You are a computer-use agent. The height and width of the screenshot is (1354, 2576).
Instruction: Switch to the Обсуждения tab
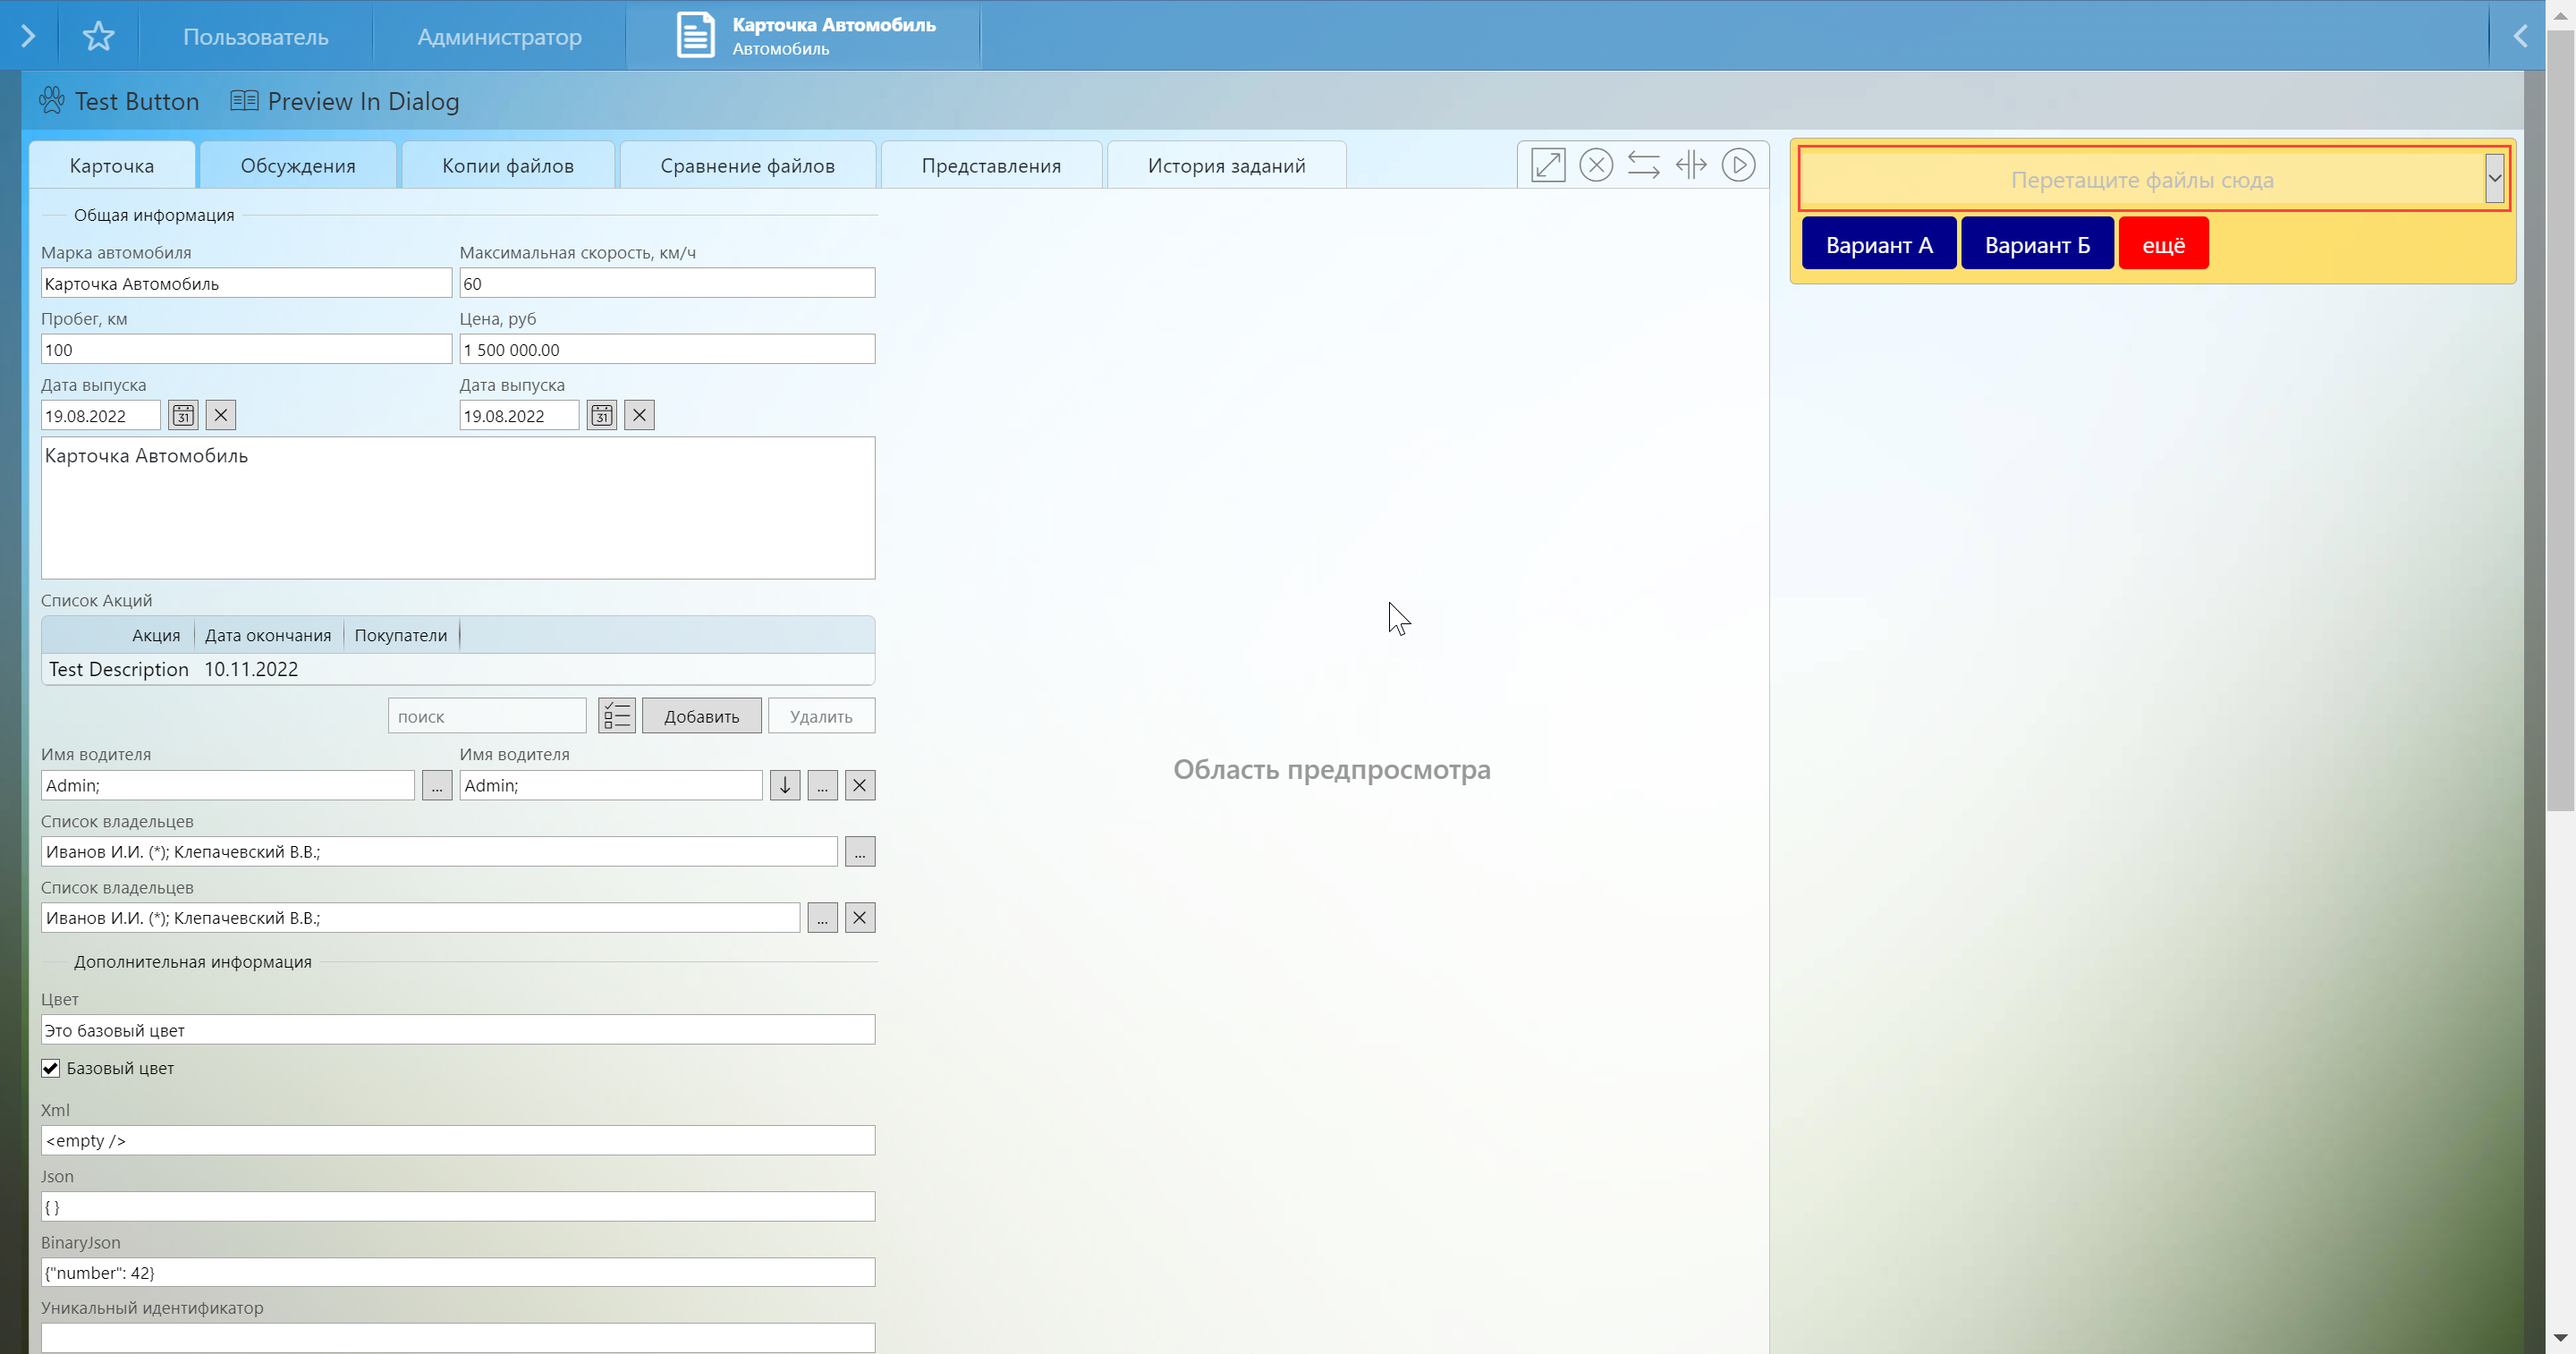tap(298, 166)
